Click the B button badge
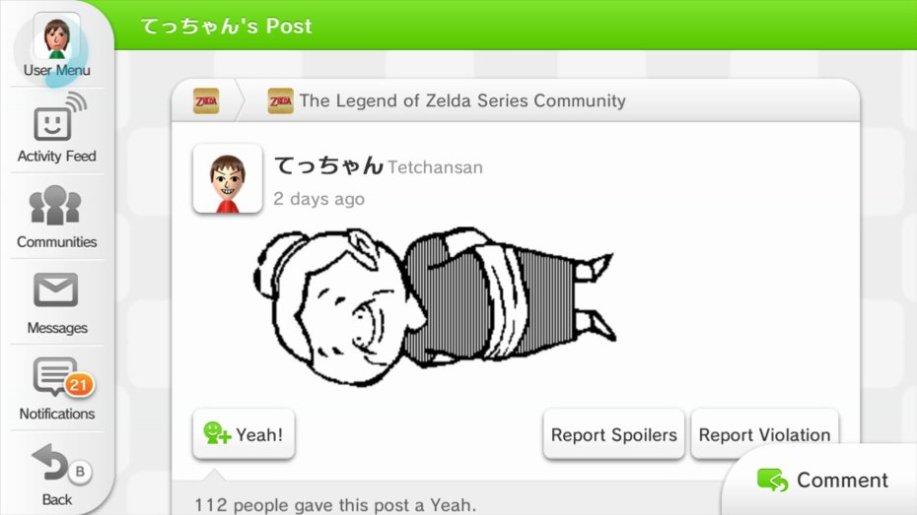 click(80, 472)
